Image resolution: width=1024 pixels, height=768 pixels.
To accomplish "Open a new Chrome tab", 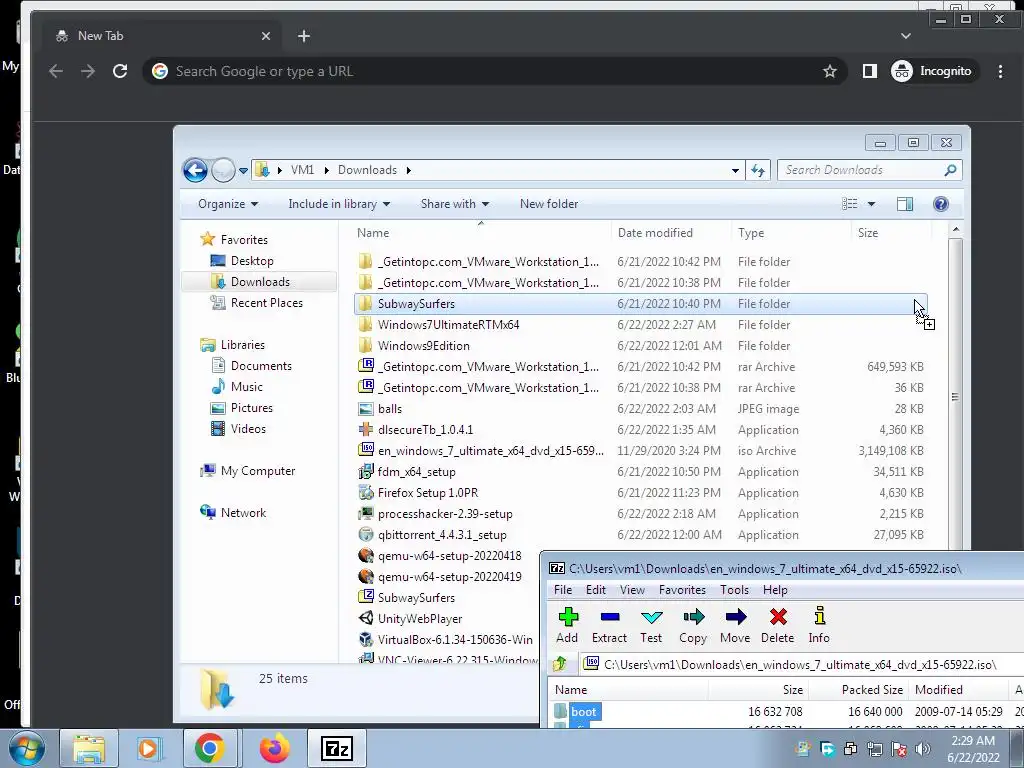I will pos(304,36).
